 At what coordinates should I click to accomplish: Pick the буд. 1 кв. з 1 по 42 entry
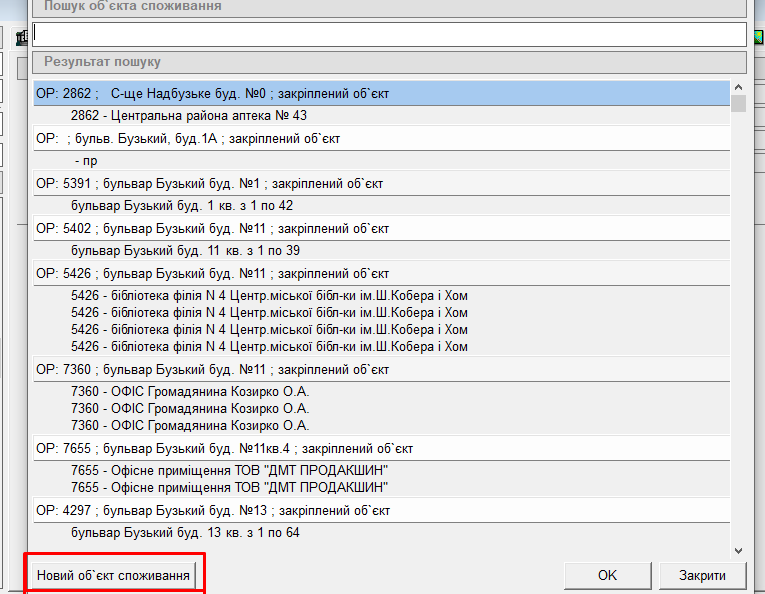coord(181,206)
